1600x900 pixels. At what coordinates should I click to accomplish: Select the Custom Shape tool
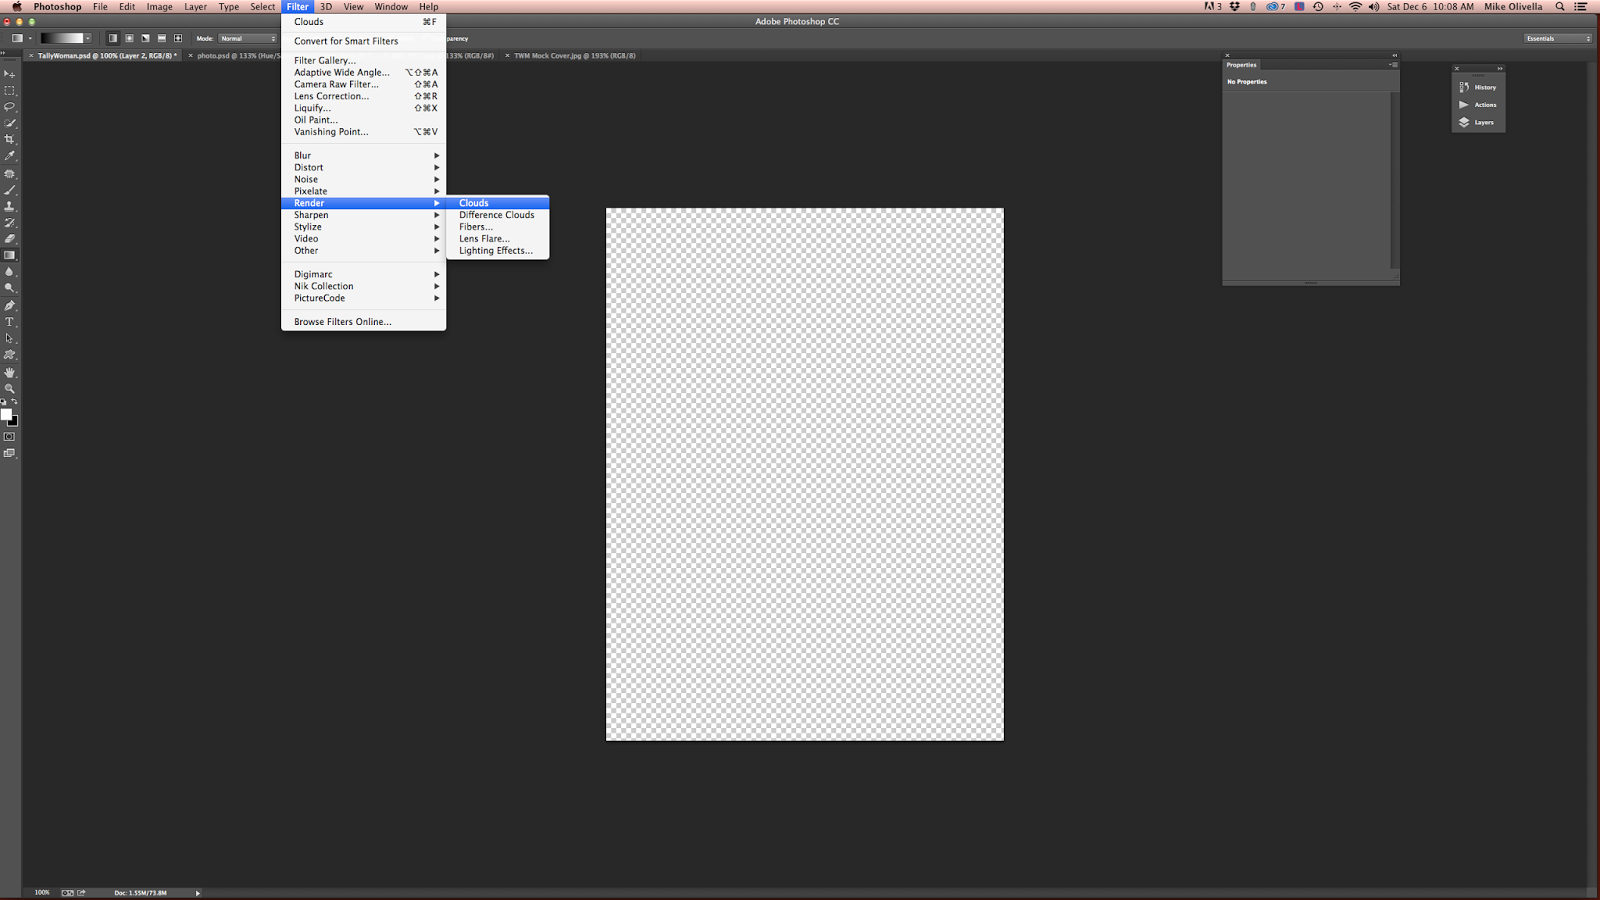click(x=10, y=355)
